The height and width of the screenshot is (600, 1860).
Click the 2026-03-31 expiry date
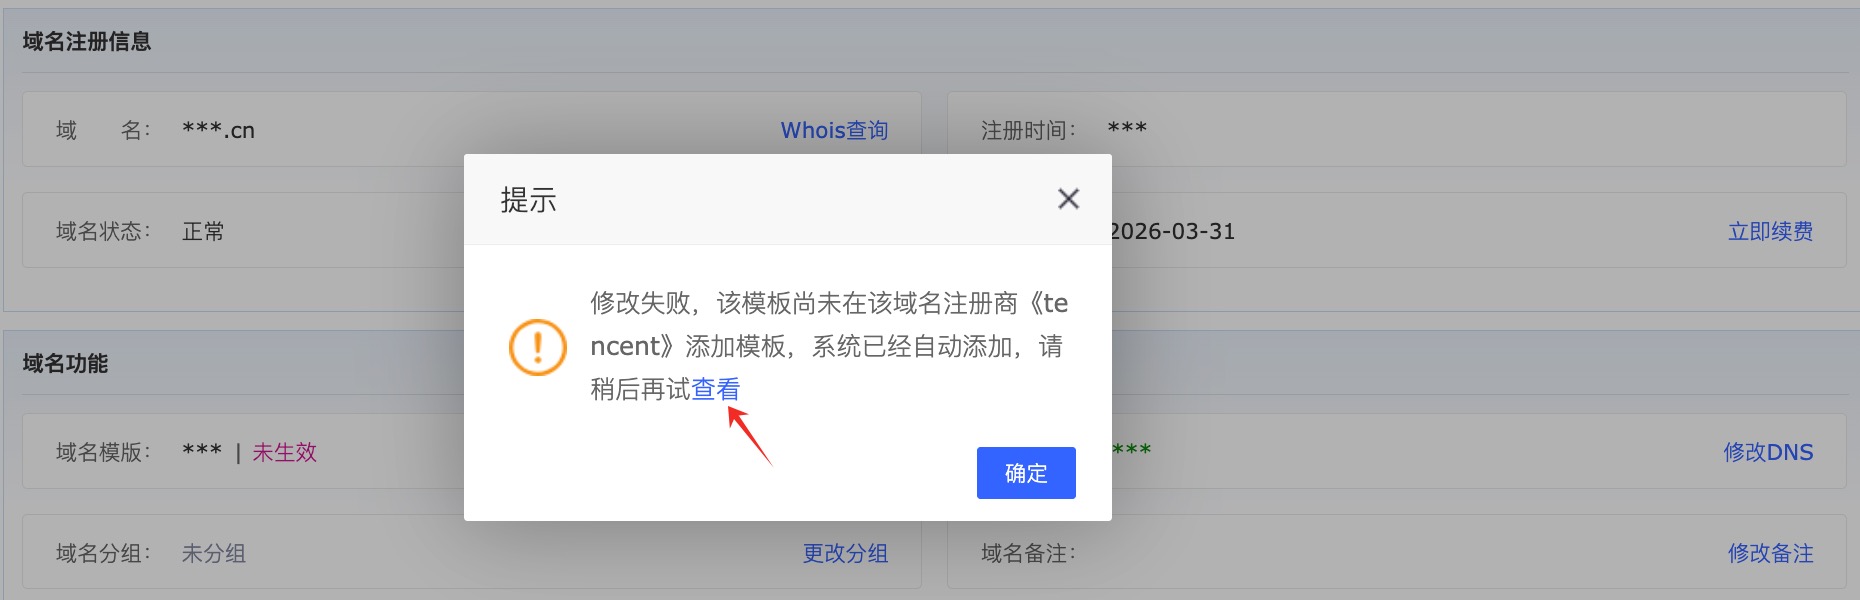pyautogui.click(x=1172, y=231)
